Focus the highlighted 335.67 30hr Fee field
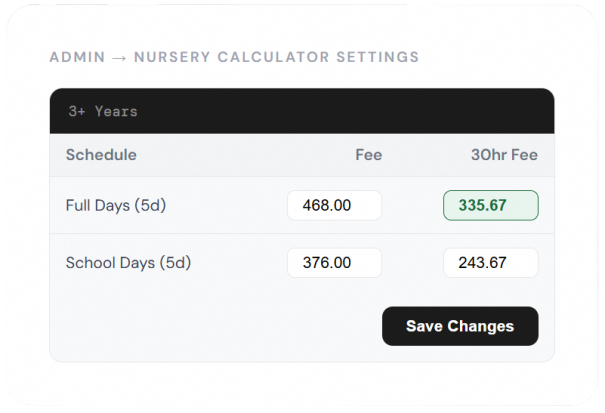 point(490,206)
